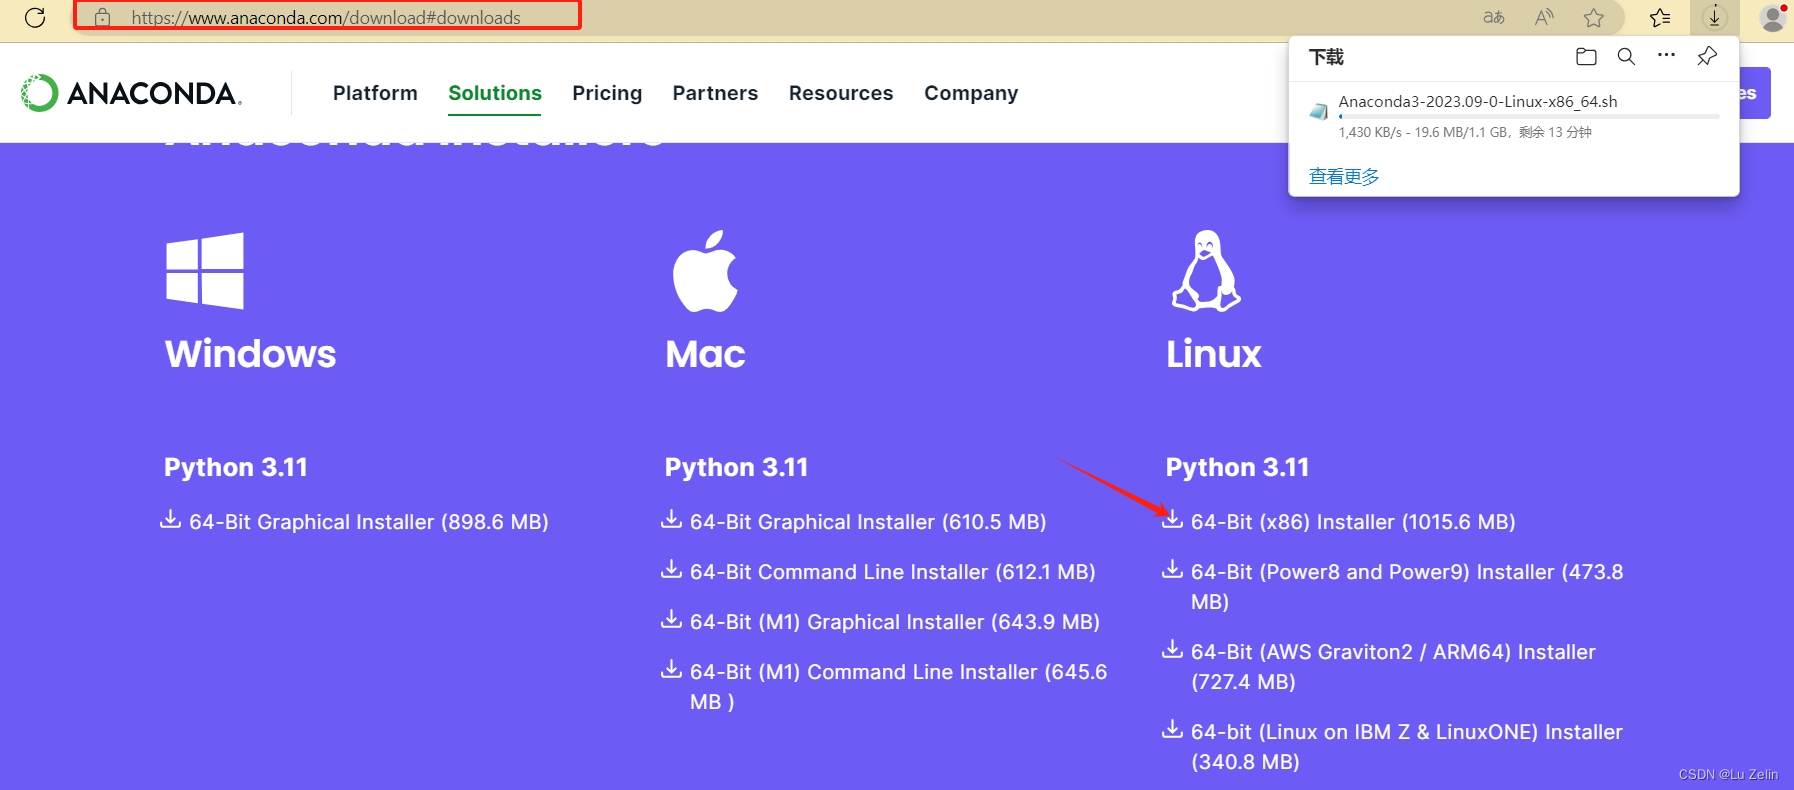
Task: Click download icon beside M1 Graphical Installer
Action: 672,619
